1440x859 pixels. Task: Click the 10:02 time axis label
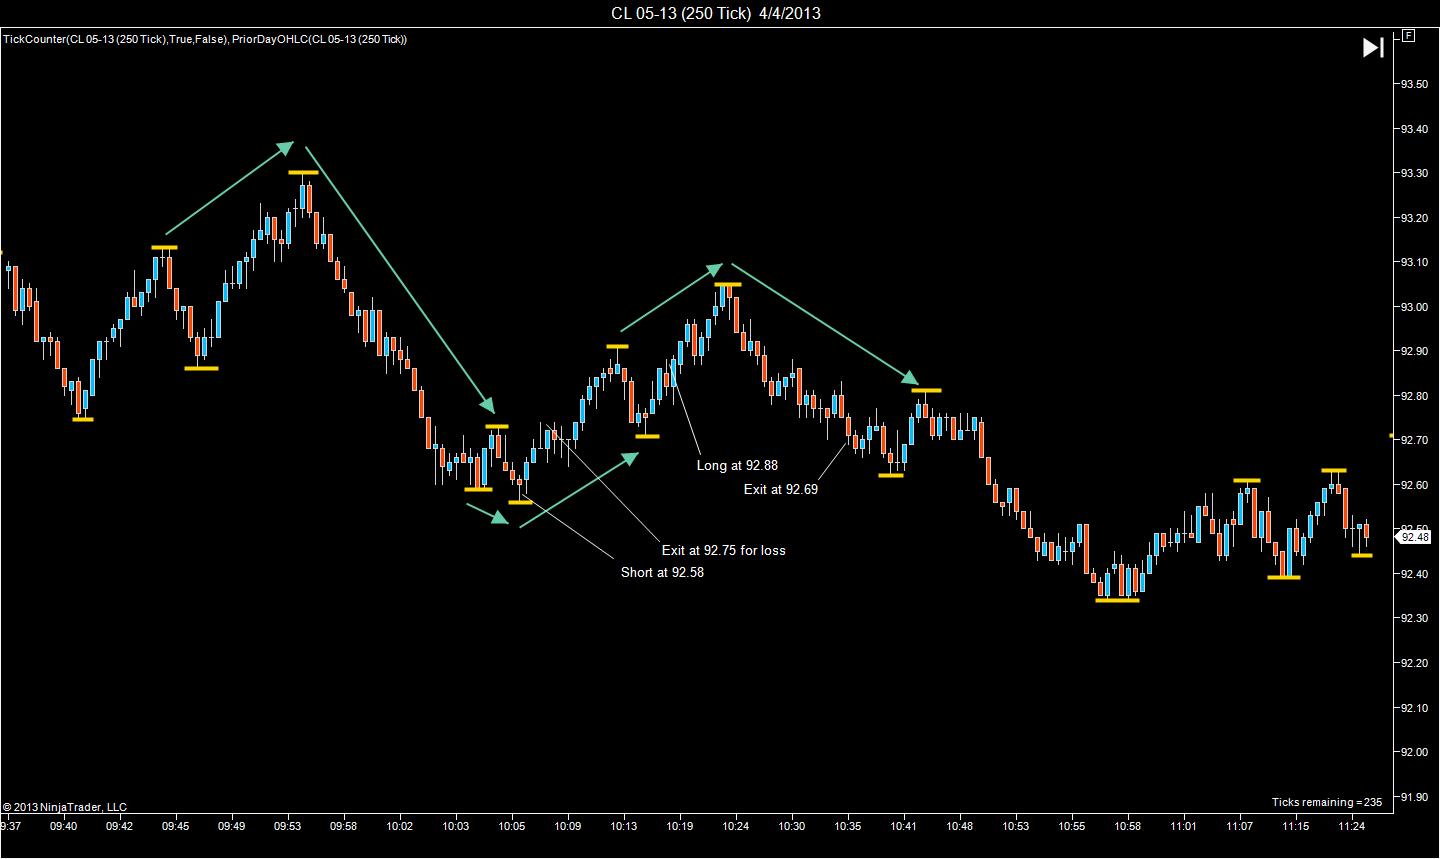point(400,827)
